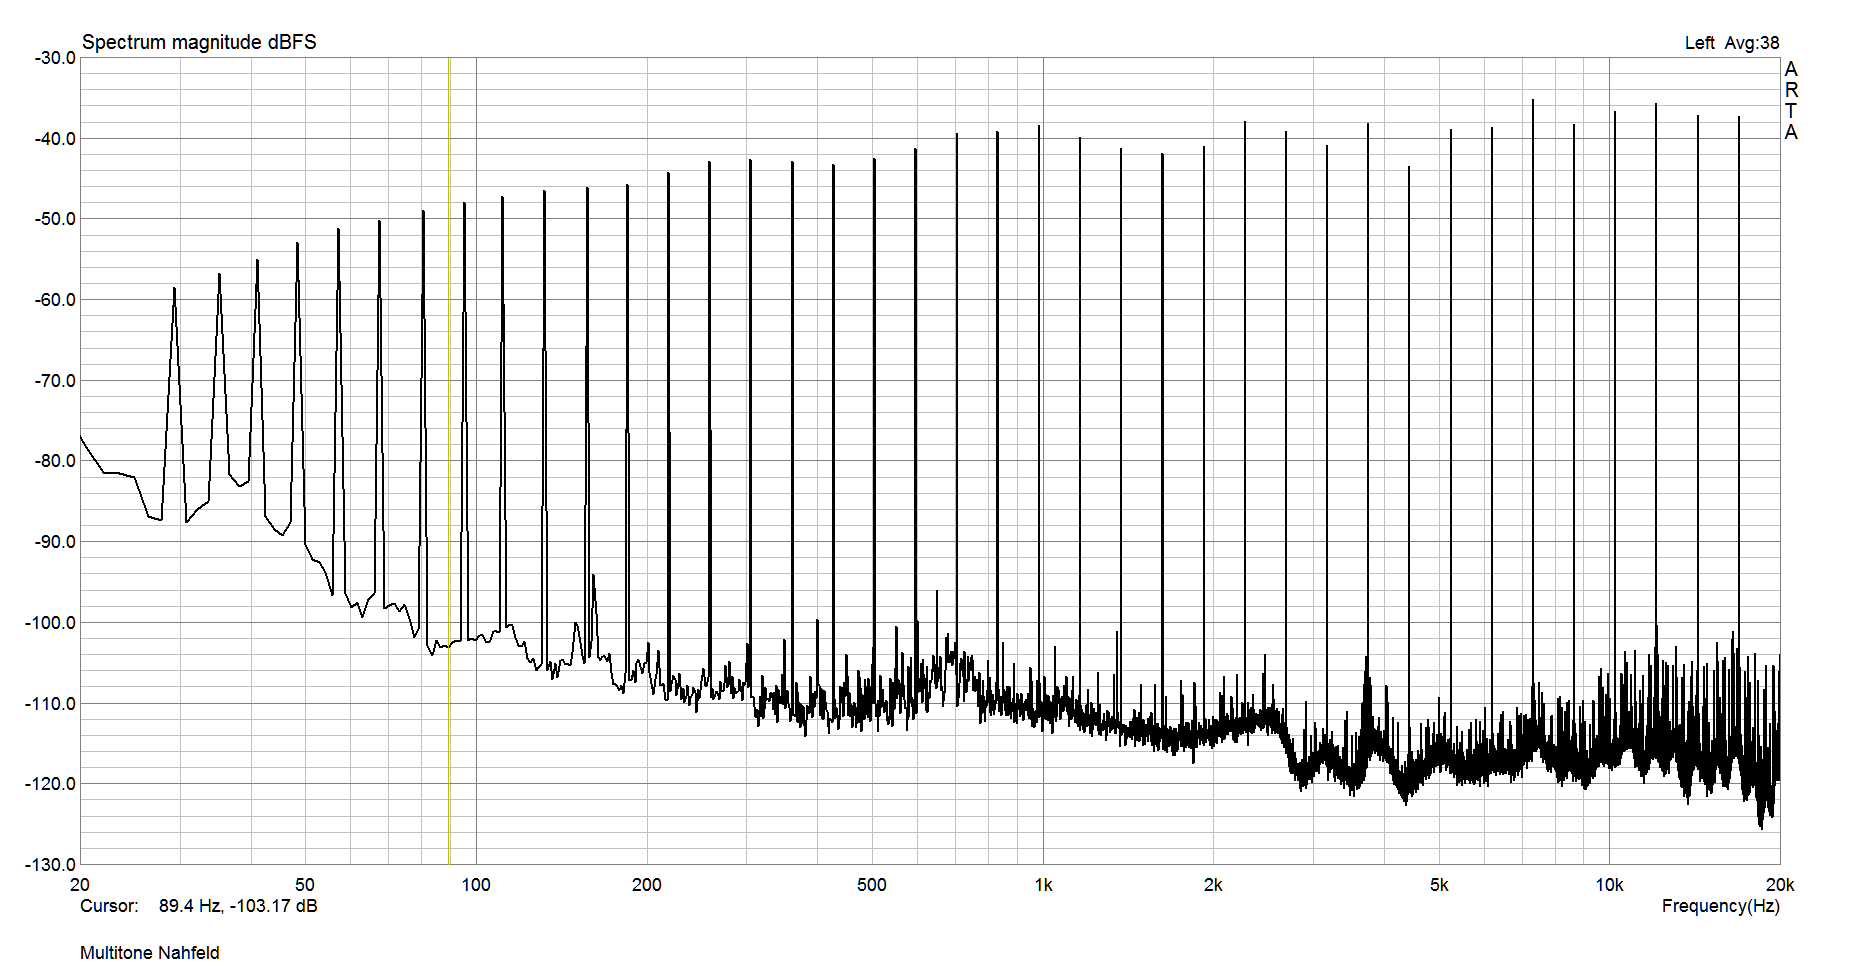Click the cursor readout "89.4 Hz, -103.17 dB"
This screenshot has width=1860, height=967.
point(238,906)
